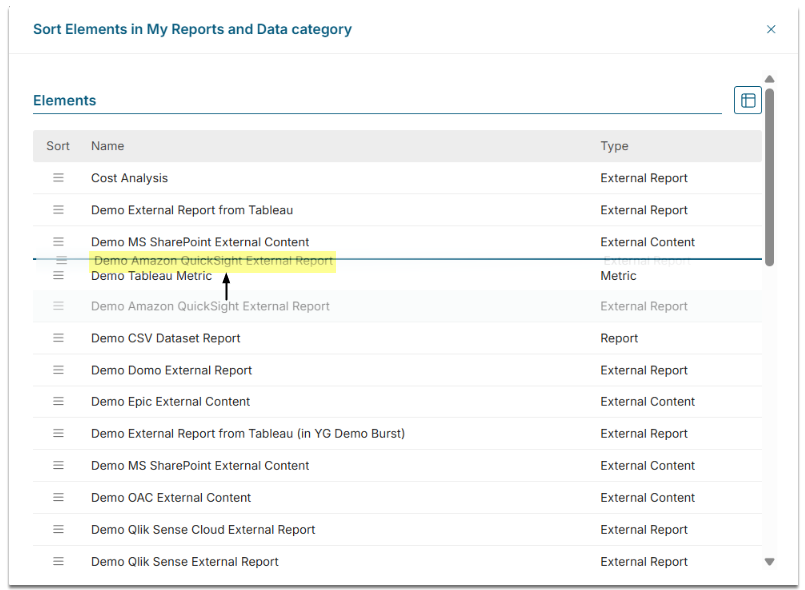Screen dimensions: 805x590
Task: Click the drag handle for Cost Analysis
Action: (x=58, y=177)
